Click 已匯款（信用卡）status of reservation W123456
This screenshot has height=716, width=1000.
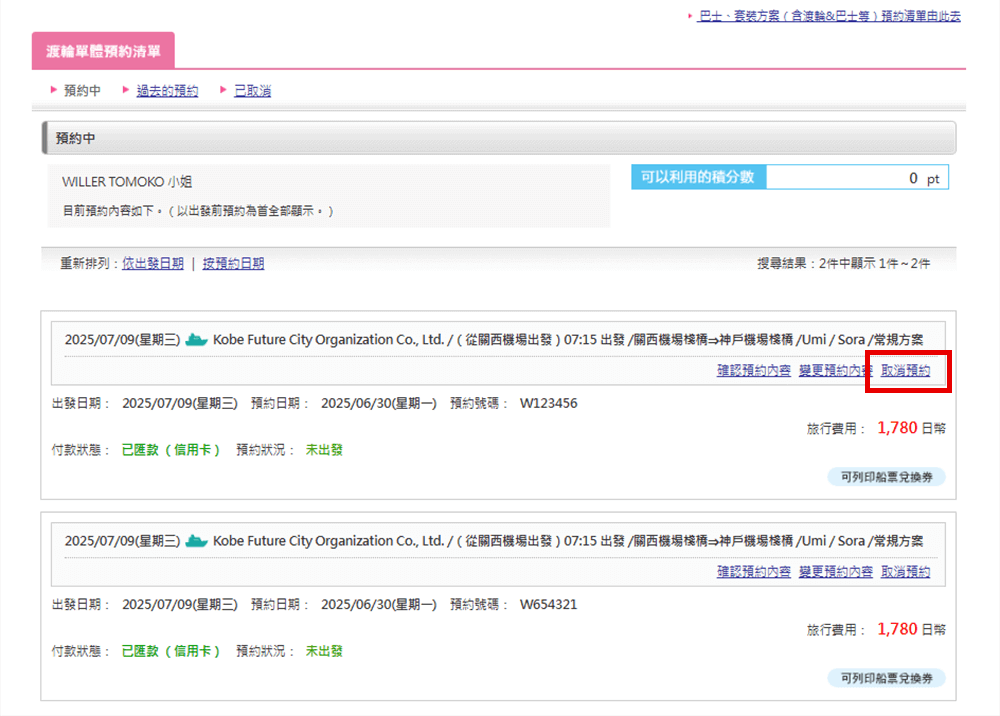171,450
